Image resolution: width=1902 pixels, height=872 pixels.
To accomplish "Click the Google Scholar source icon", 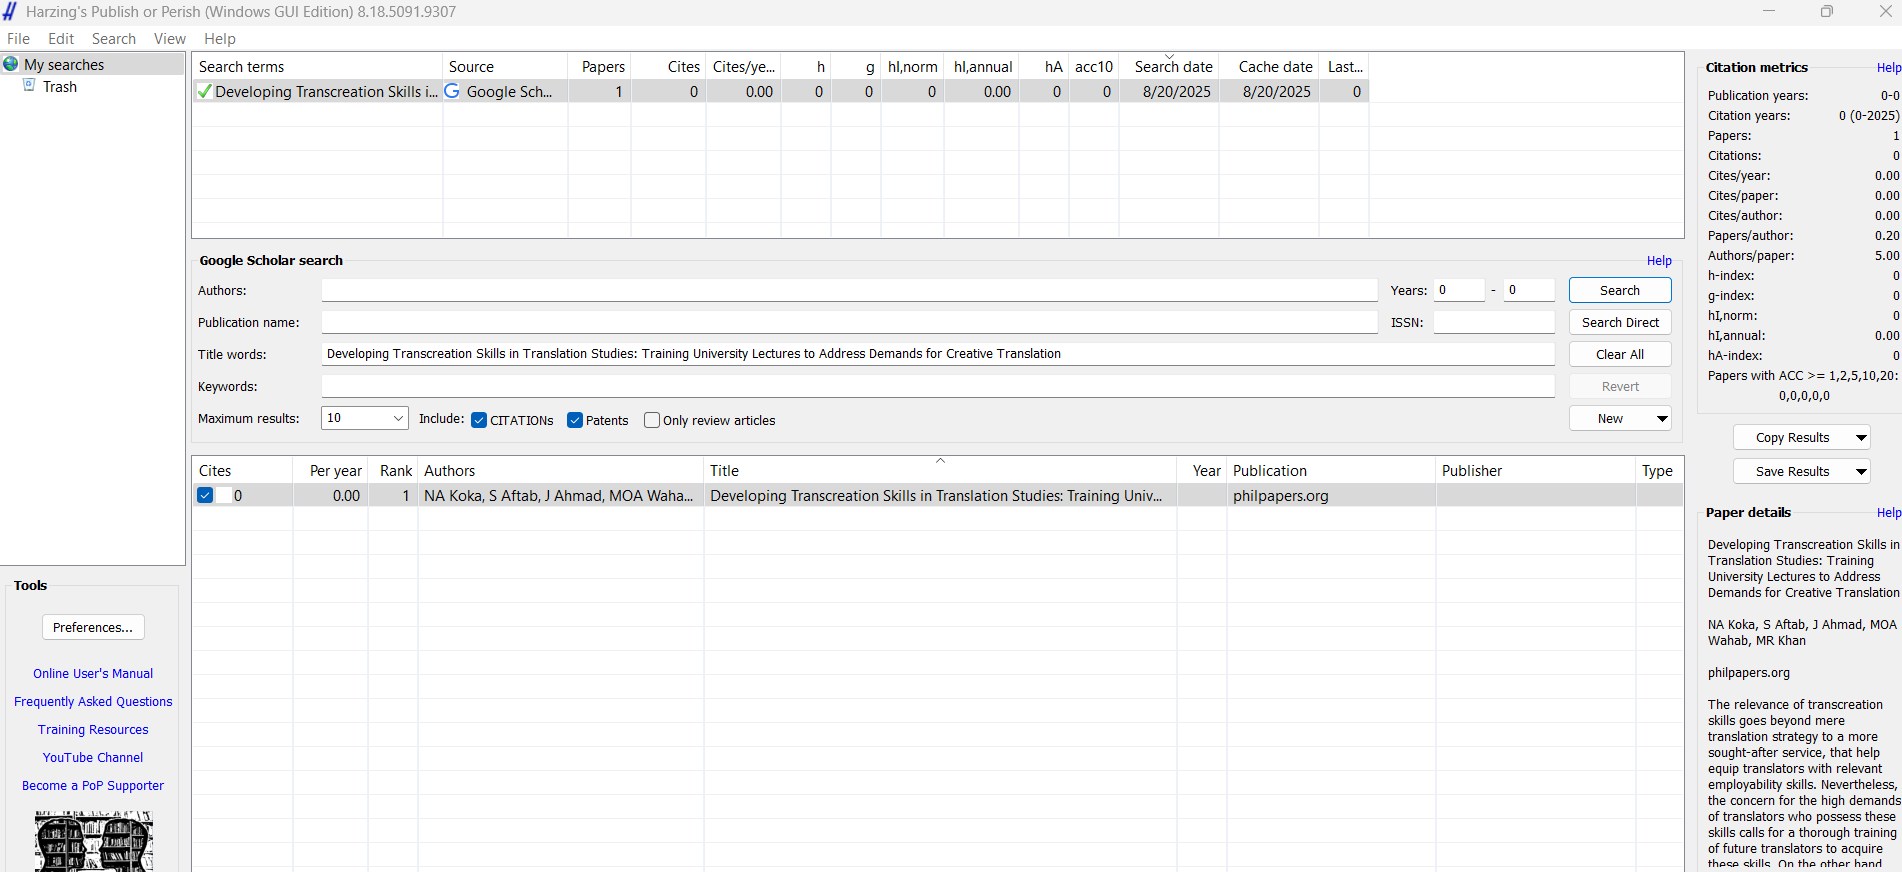I will 452,91.
